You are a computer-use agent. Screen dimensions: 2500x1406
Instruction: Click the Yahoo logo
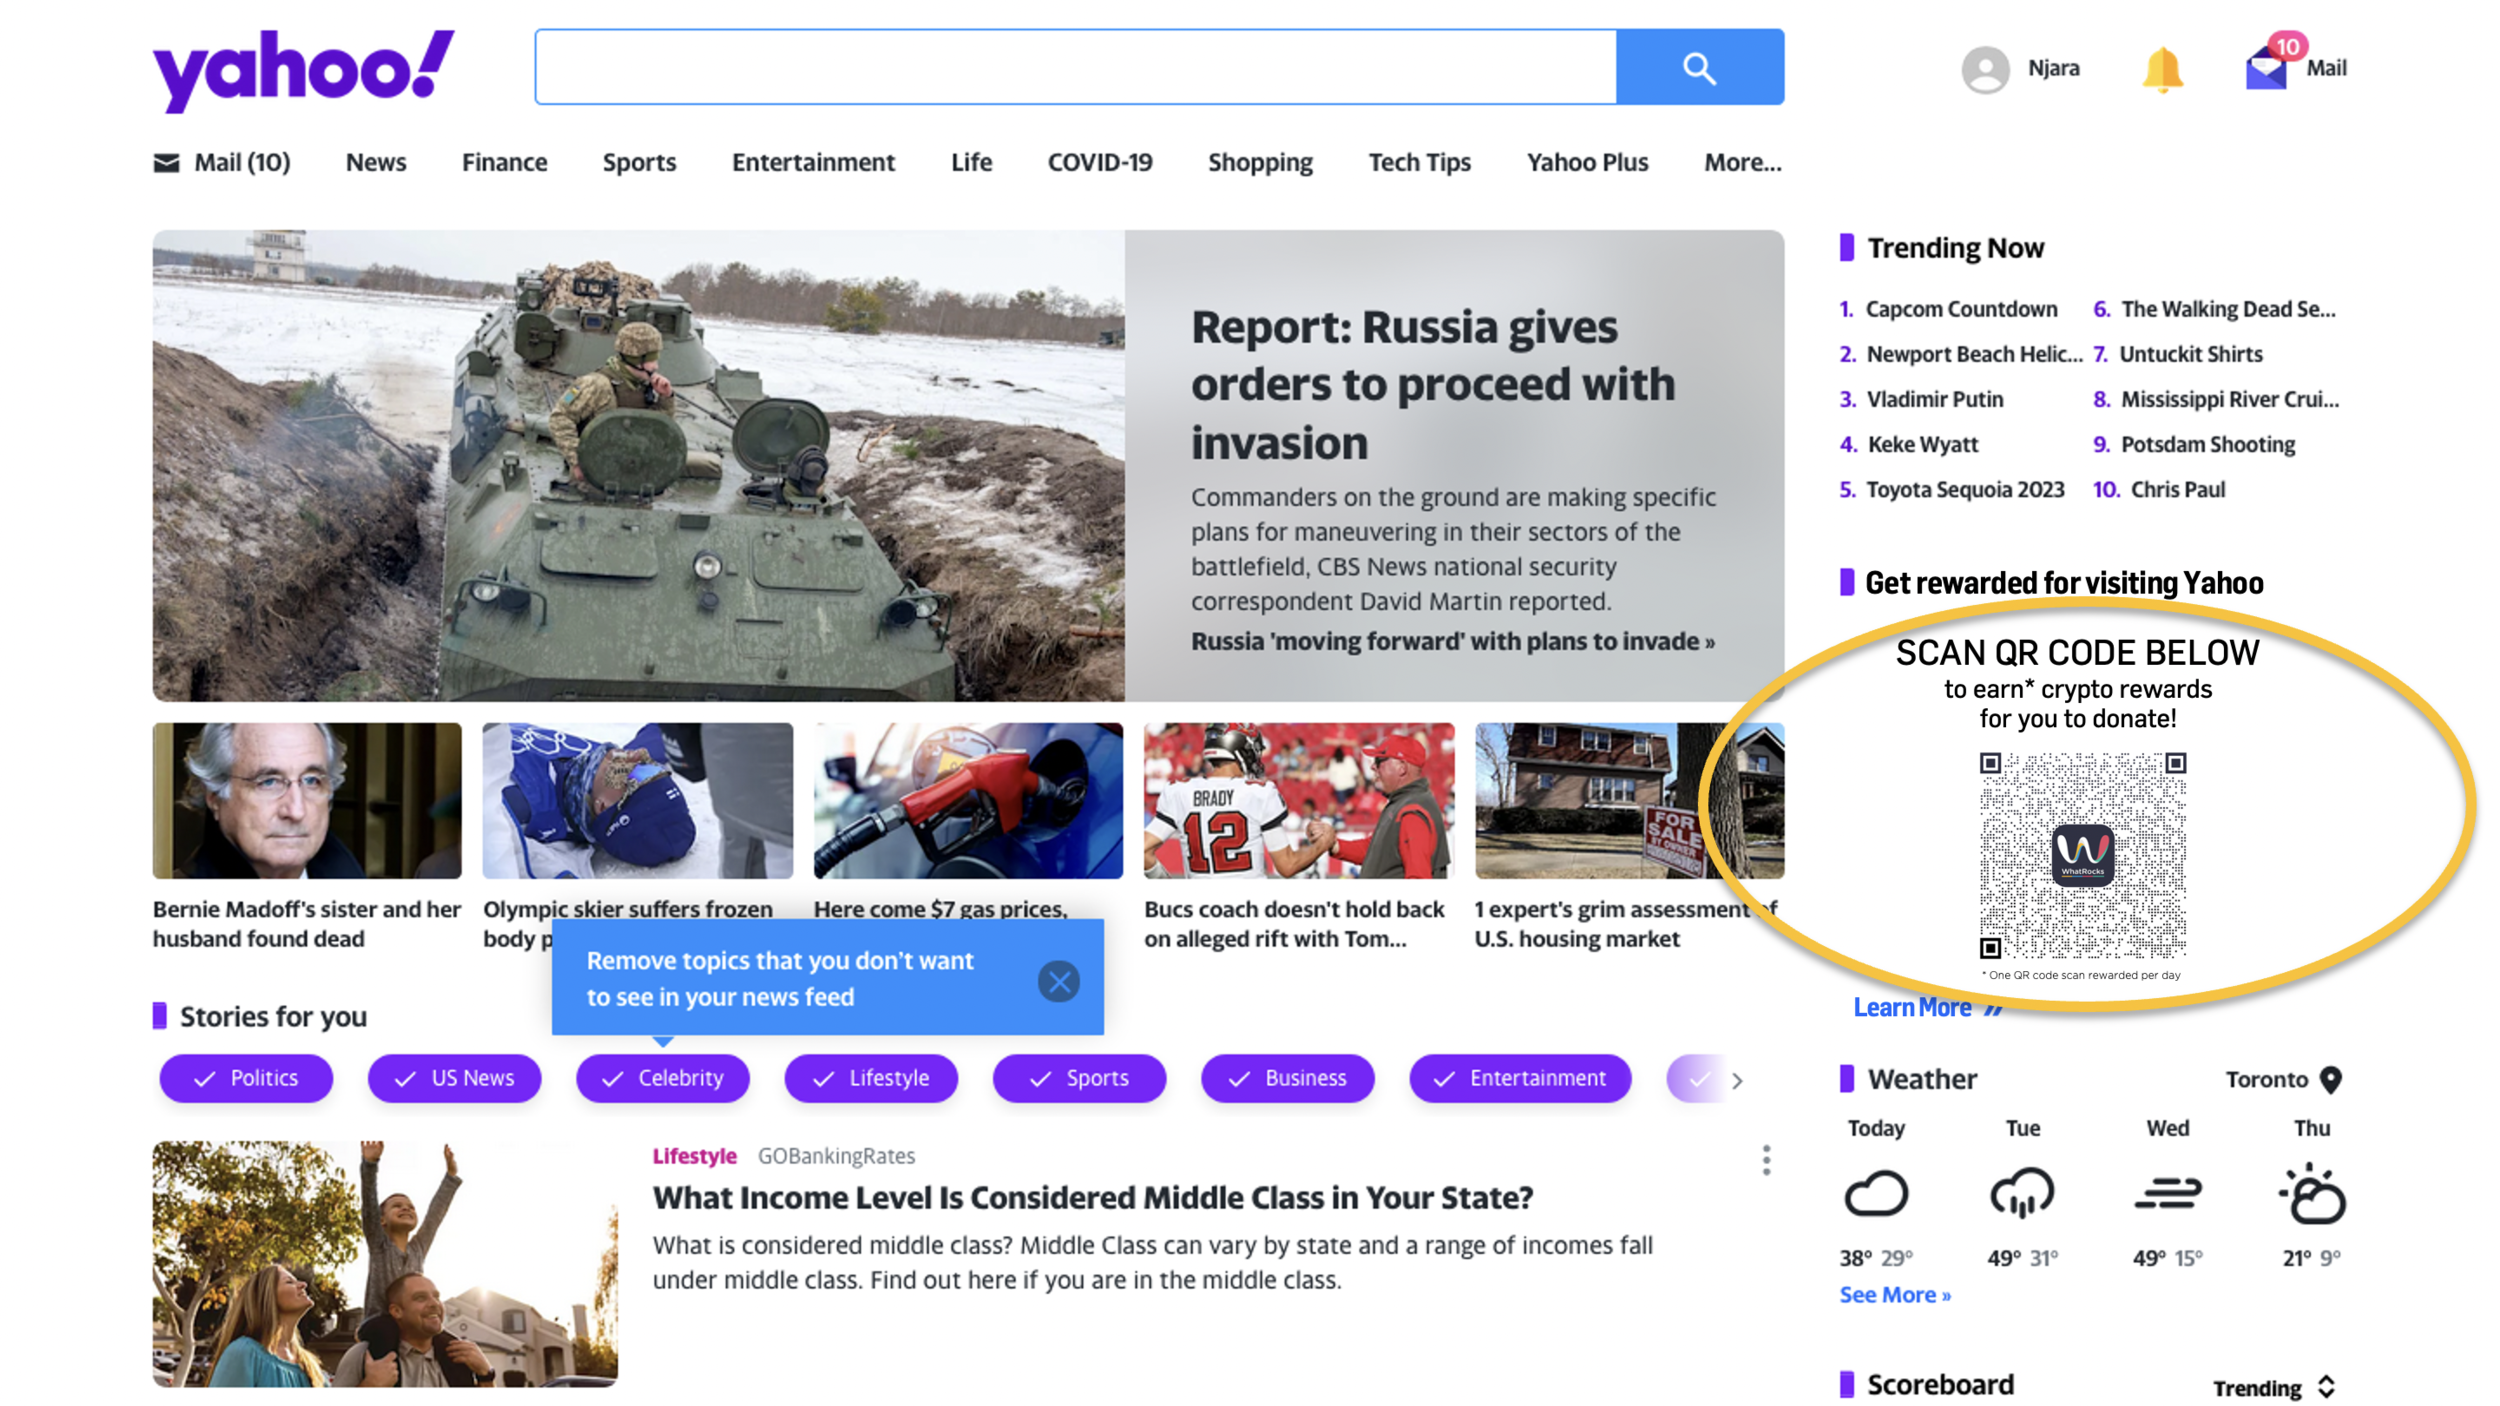303,69
